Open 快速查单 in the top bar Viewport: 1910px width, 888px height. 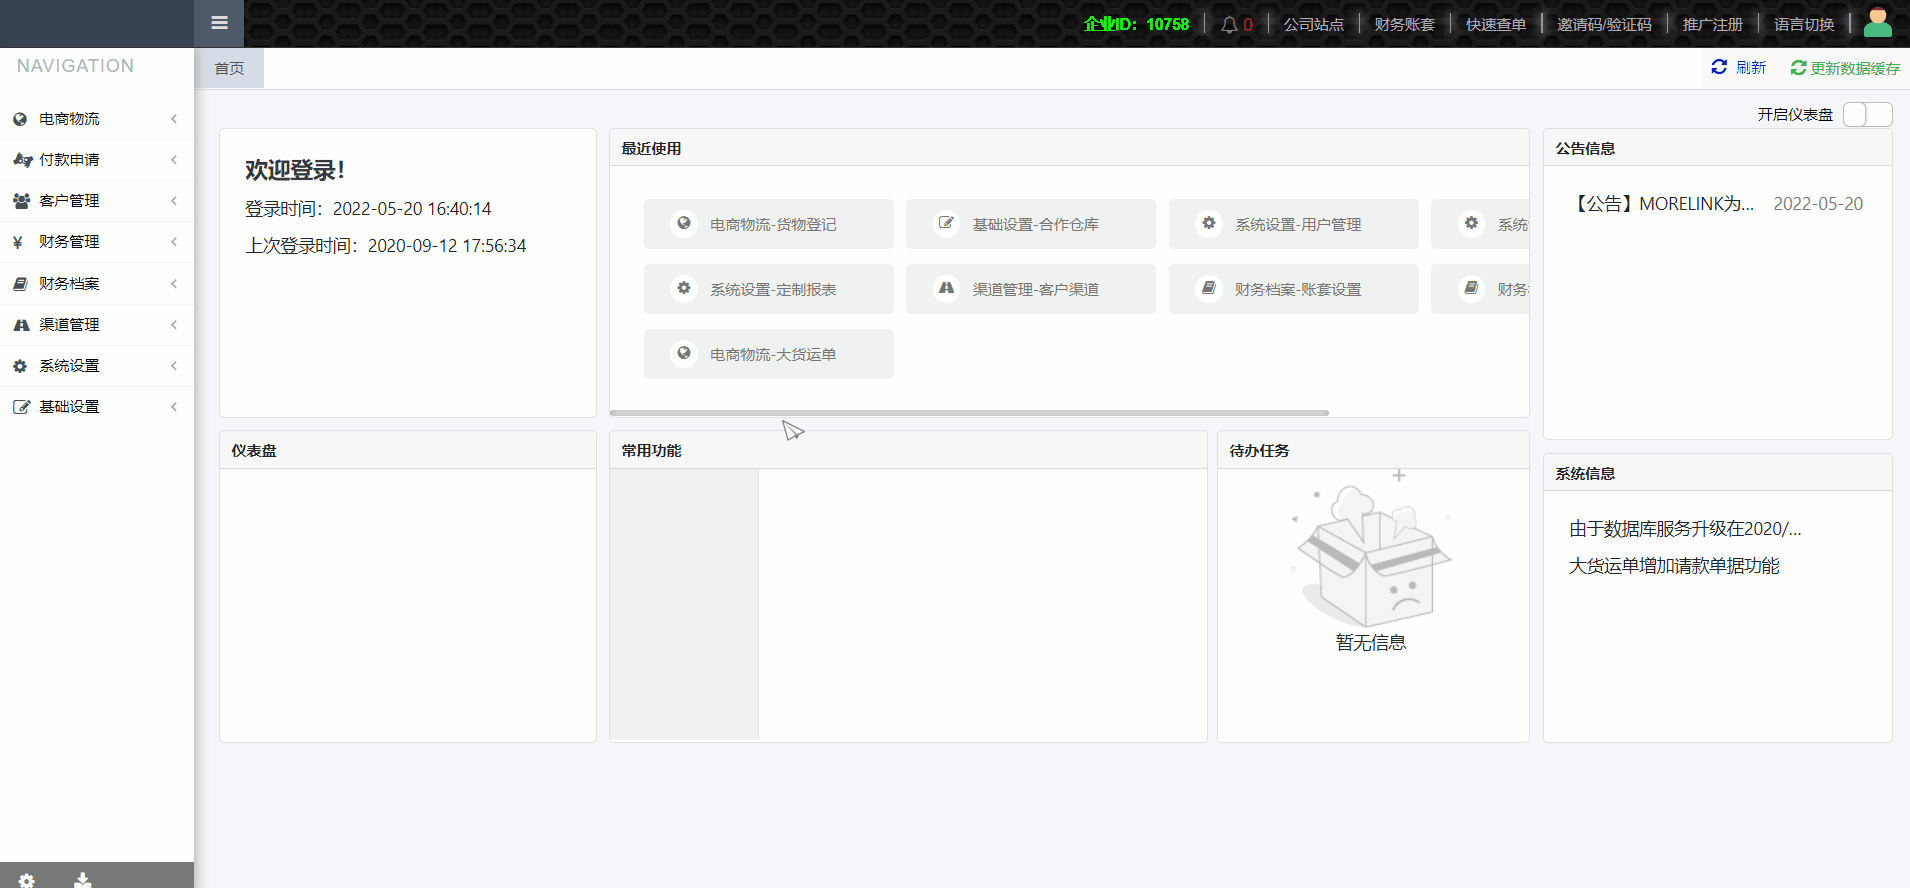(x=1496, y=24)
